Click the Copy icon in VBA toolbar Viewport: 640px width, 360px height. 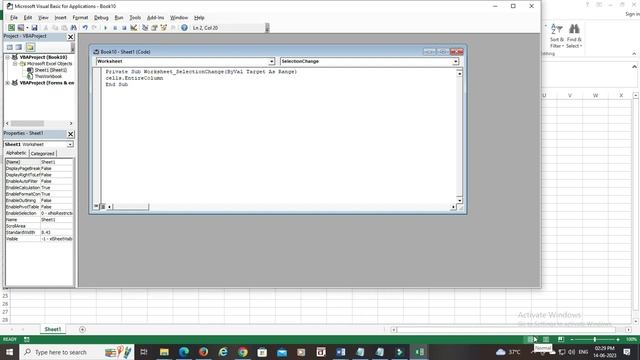coord(55,28)
